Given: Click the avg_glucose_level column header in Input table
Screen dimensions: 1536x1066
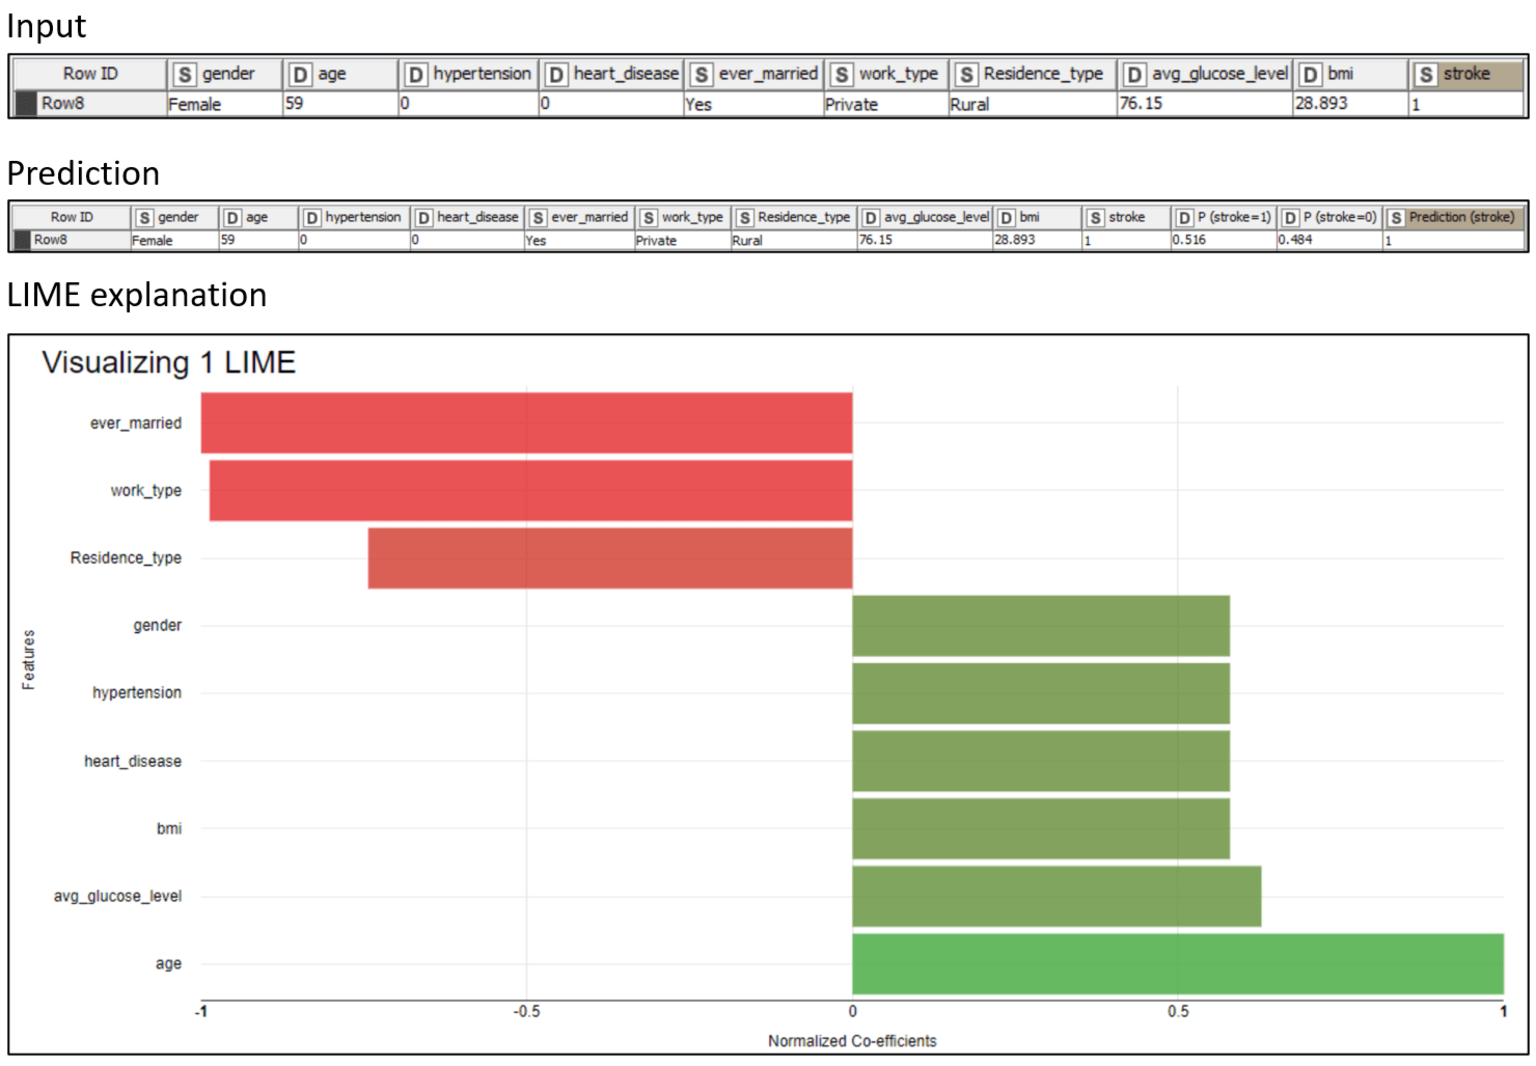Looking at the screenshot, I should [1205, 74].
